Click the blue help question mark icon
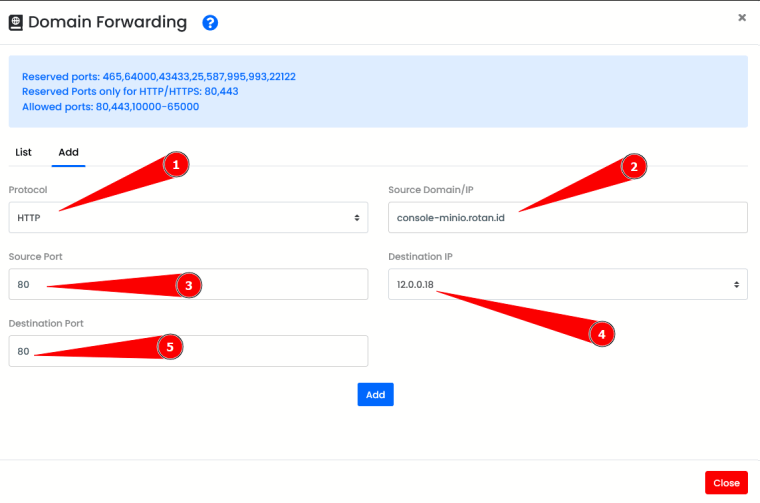This screenshot has height=503, width=760. tap(210, 23)
